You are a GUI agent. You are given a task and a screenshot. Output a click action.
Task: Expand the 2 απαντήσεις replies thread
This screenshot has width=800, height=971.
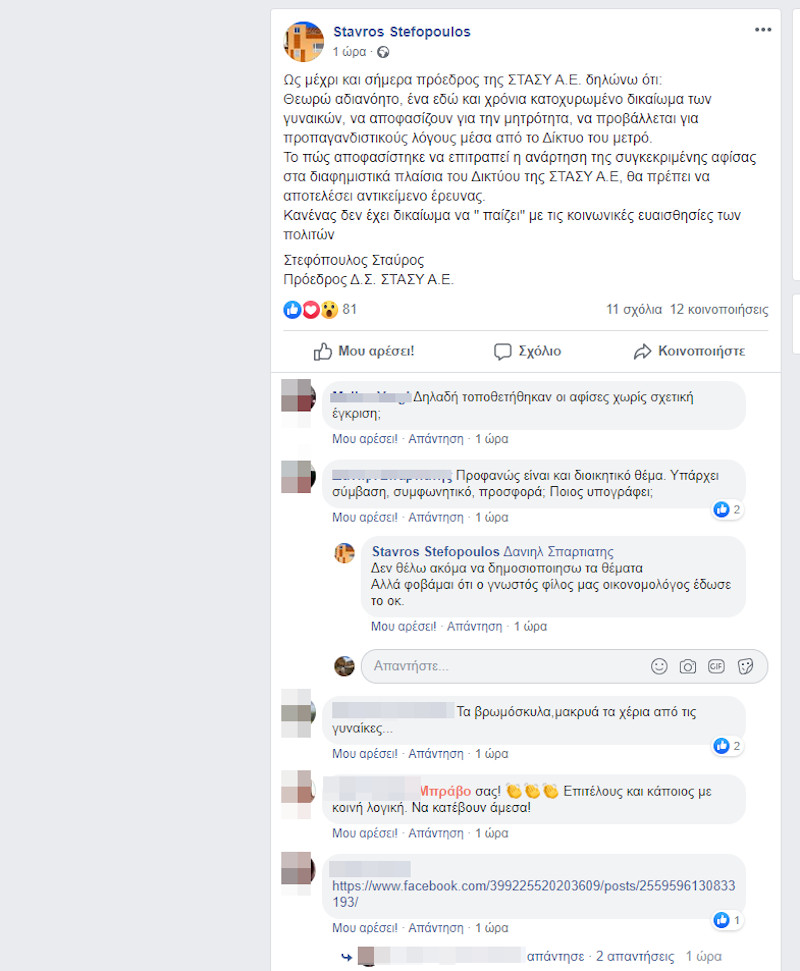pos(635,956)
